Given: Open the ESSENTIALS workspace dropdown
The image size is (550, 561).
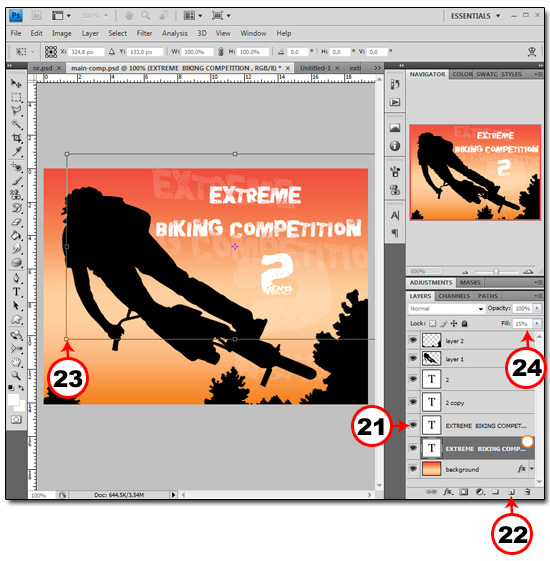Looking at the screenshot, I should click(476, 16).
